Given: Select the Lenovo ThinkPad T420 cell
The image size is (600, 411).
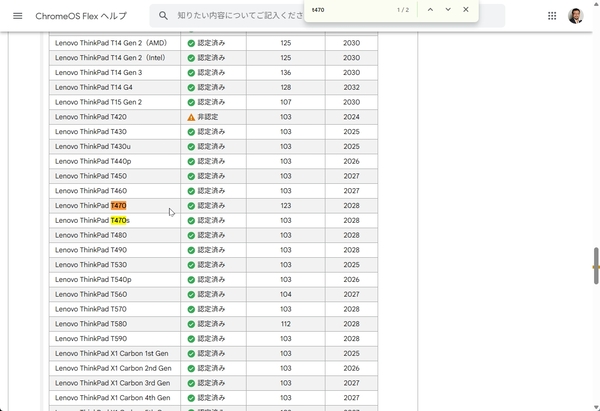Looking at the screenshot, I should [115, 117].
